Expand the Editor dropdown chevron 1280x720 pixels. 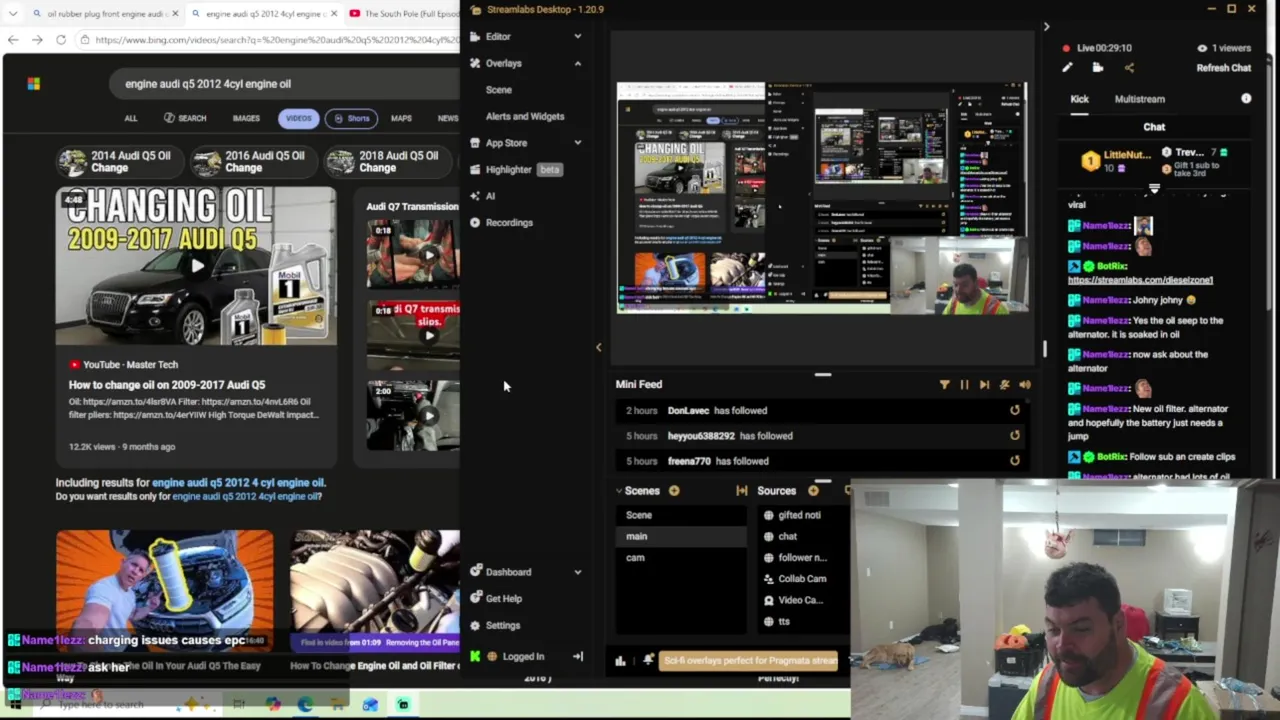click(x=577, y=36)
